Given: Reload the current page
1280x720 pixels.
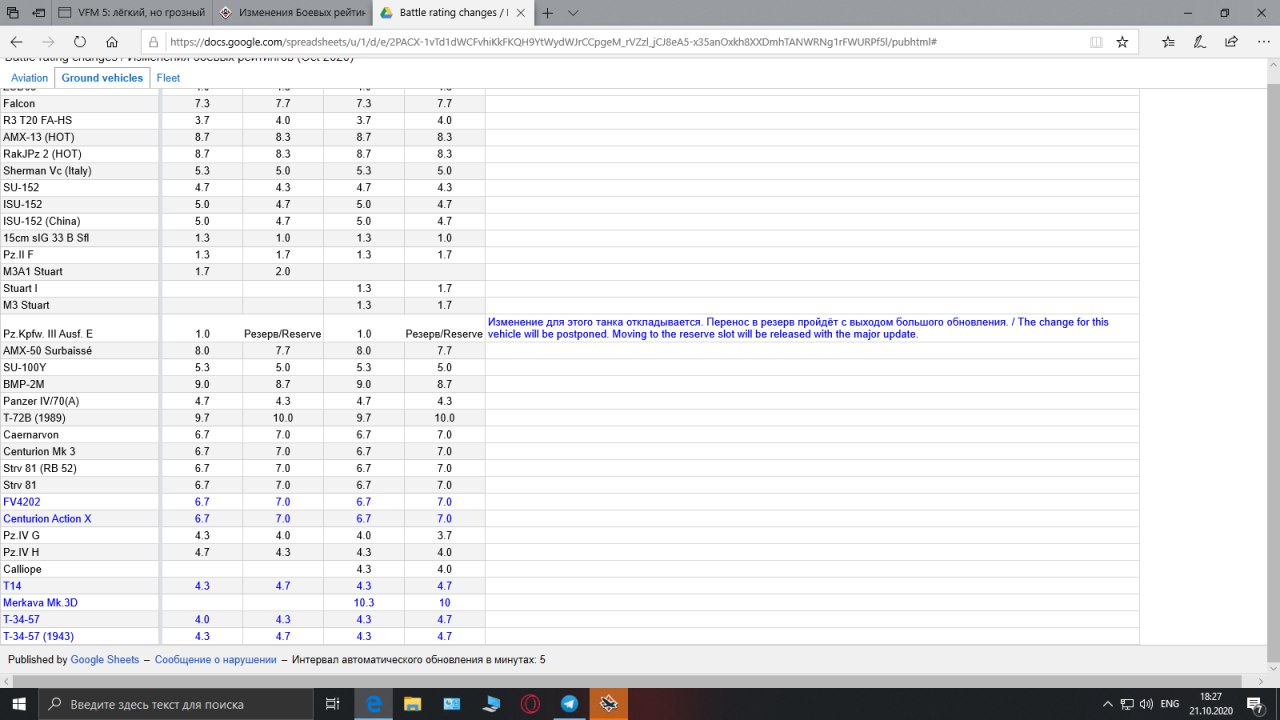Looking at the screenshot, I should pos(80,42).
